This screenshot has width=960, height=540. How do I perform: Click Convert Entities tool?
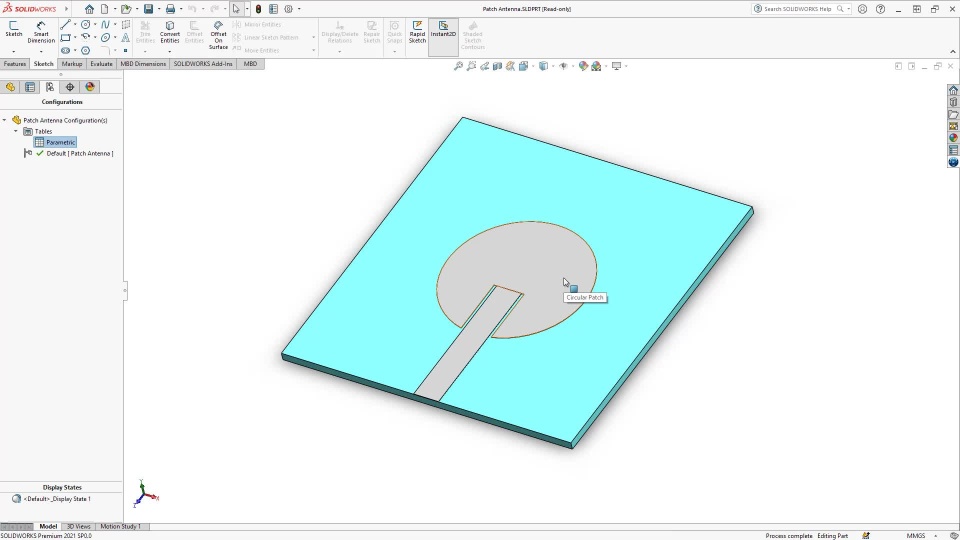click(170, 32)
